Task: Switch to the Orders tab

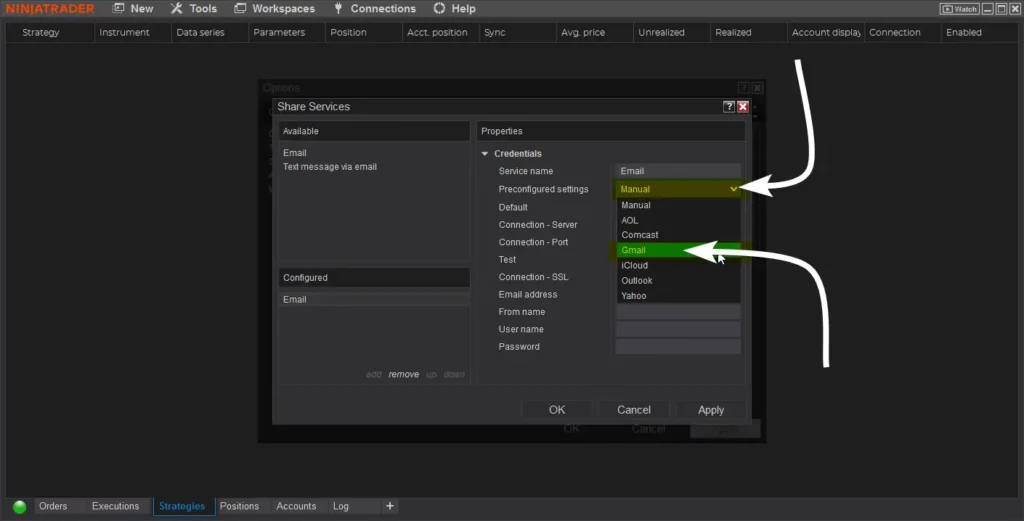Action: pyautogui.click(x=53, y=506)
